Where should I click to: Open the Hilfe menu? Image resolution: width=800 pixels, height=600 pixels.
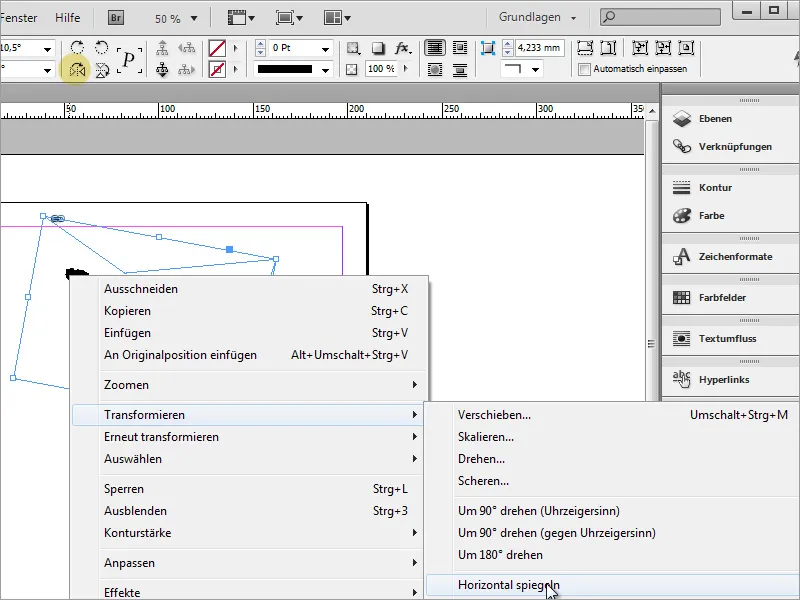pos(67,18)
